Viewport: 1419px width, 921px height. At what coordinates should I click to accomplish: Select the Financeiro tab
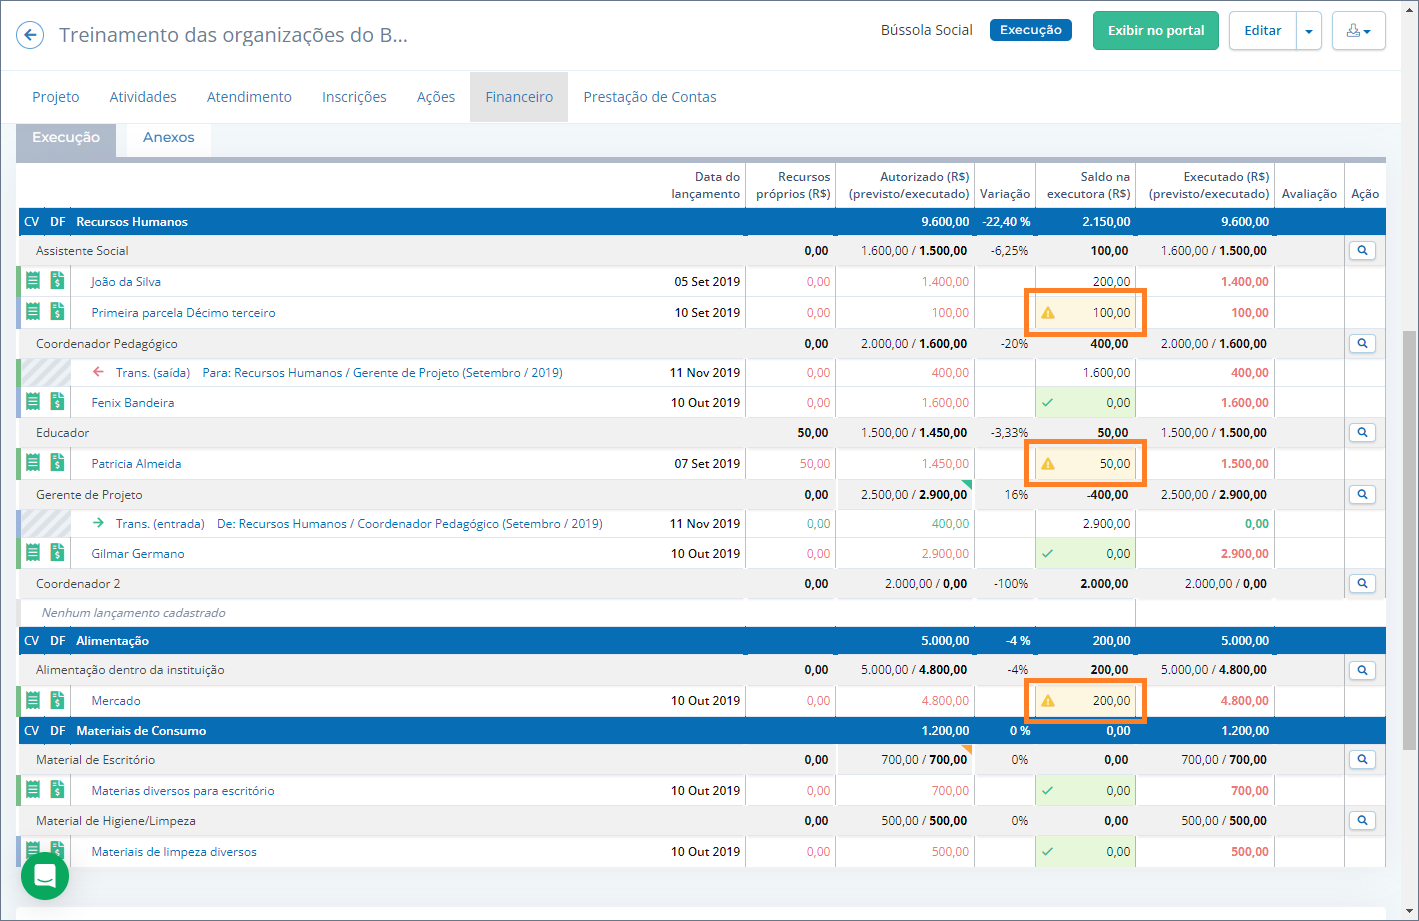[519, 97]
